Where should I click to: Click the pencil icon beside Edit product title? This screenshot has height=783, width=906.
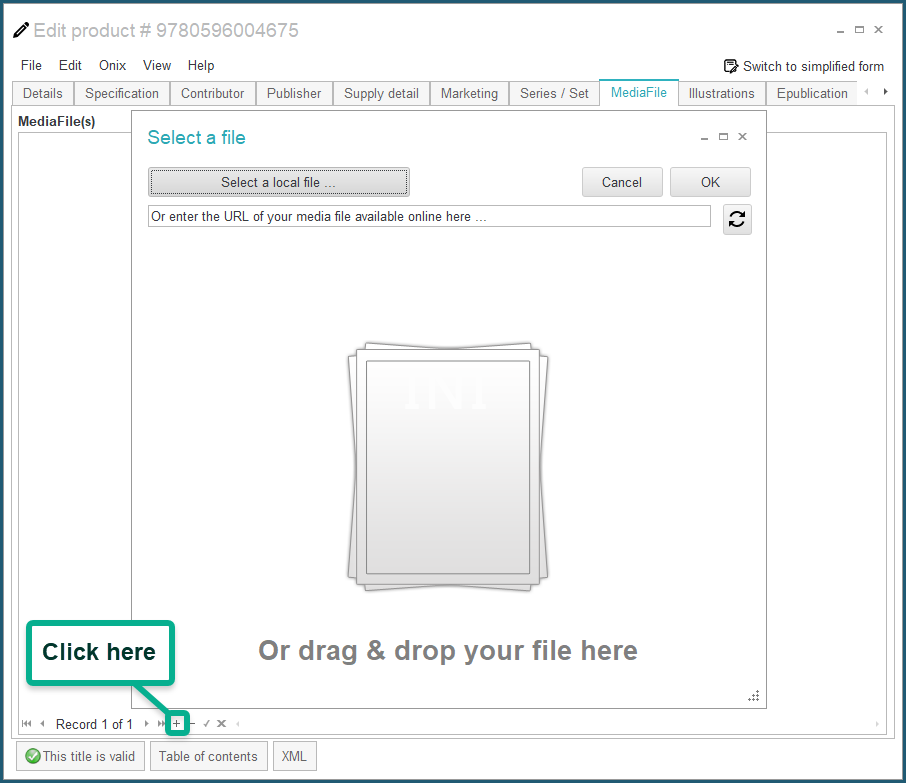pyautogui.click(x=21, y=29)
